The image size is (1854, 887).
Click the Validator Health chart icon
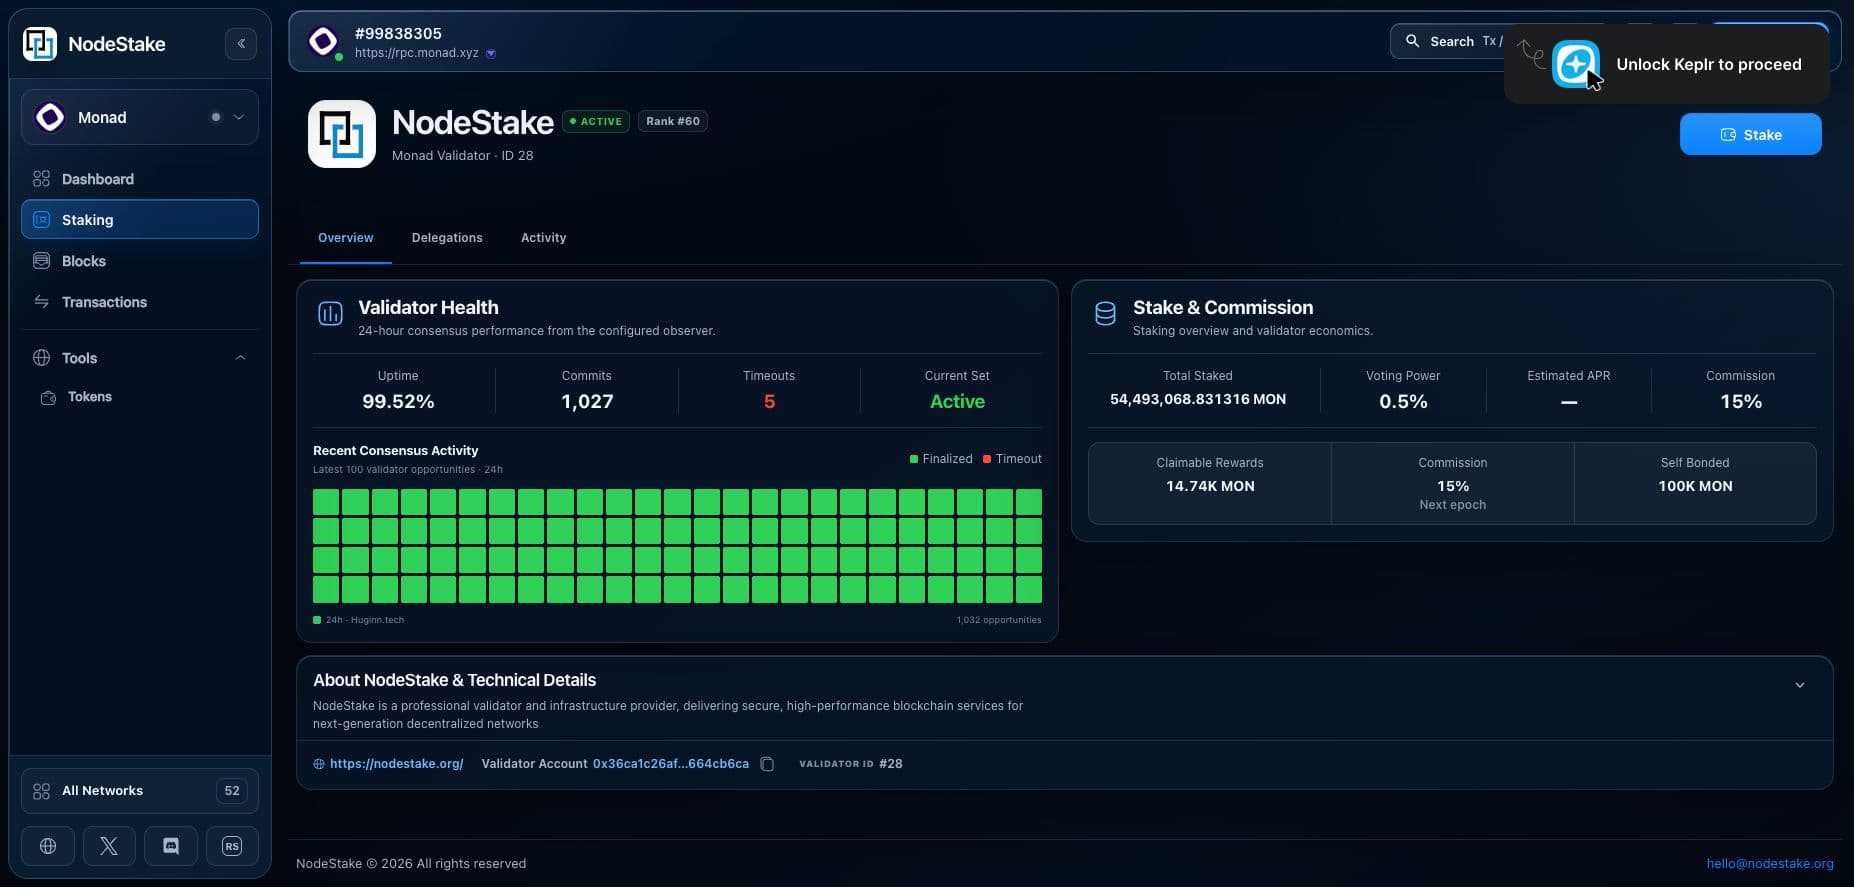tap(330, 314)
